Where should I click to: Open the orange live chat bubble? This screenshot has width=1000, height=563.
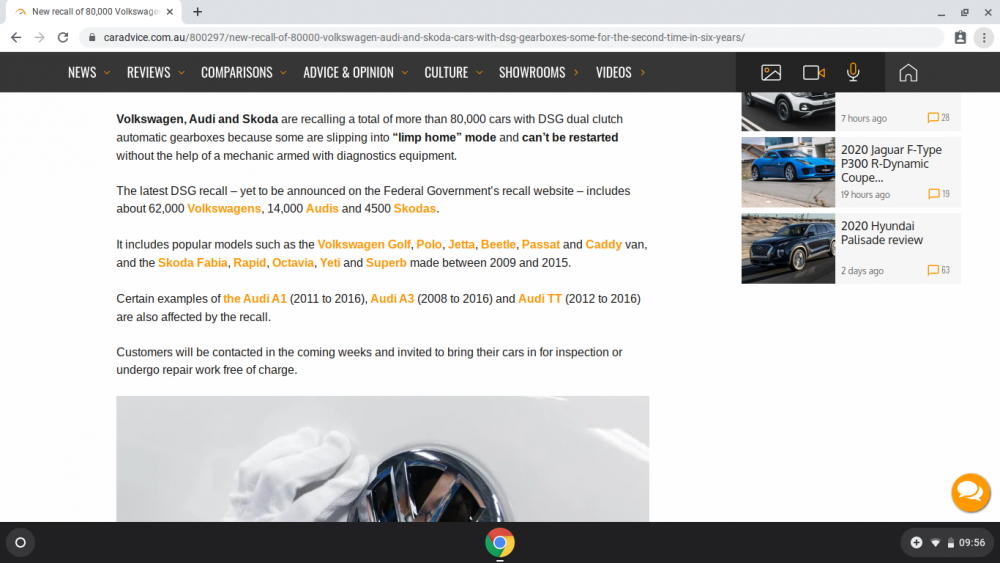[971, 492]
